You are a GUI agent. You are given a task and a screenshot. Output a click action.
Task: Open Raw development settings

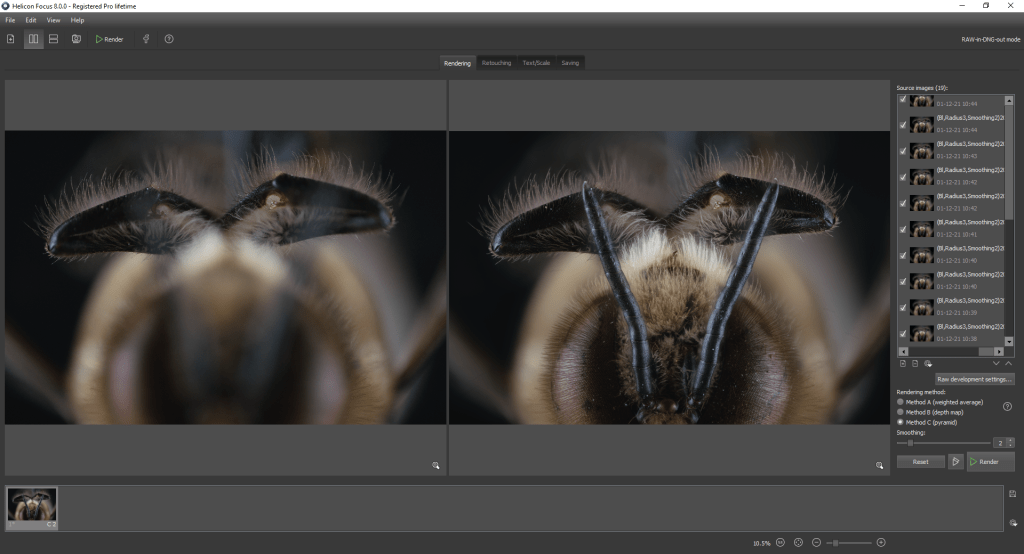click(x=975, y=380)
